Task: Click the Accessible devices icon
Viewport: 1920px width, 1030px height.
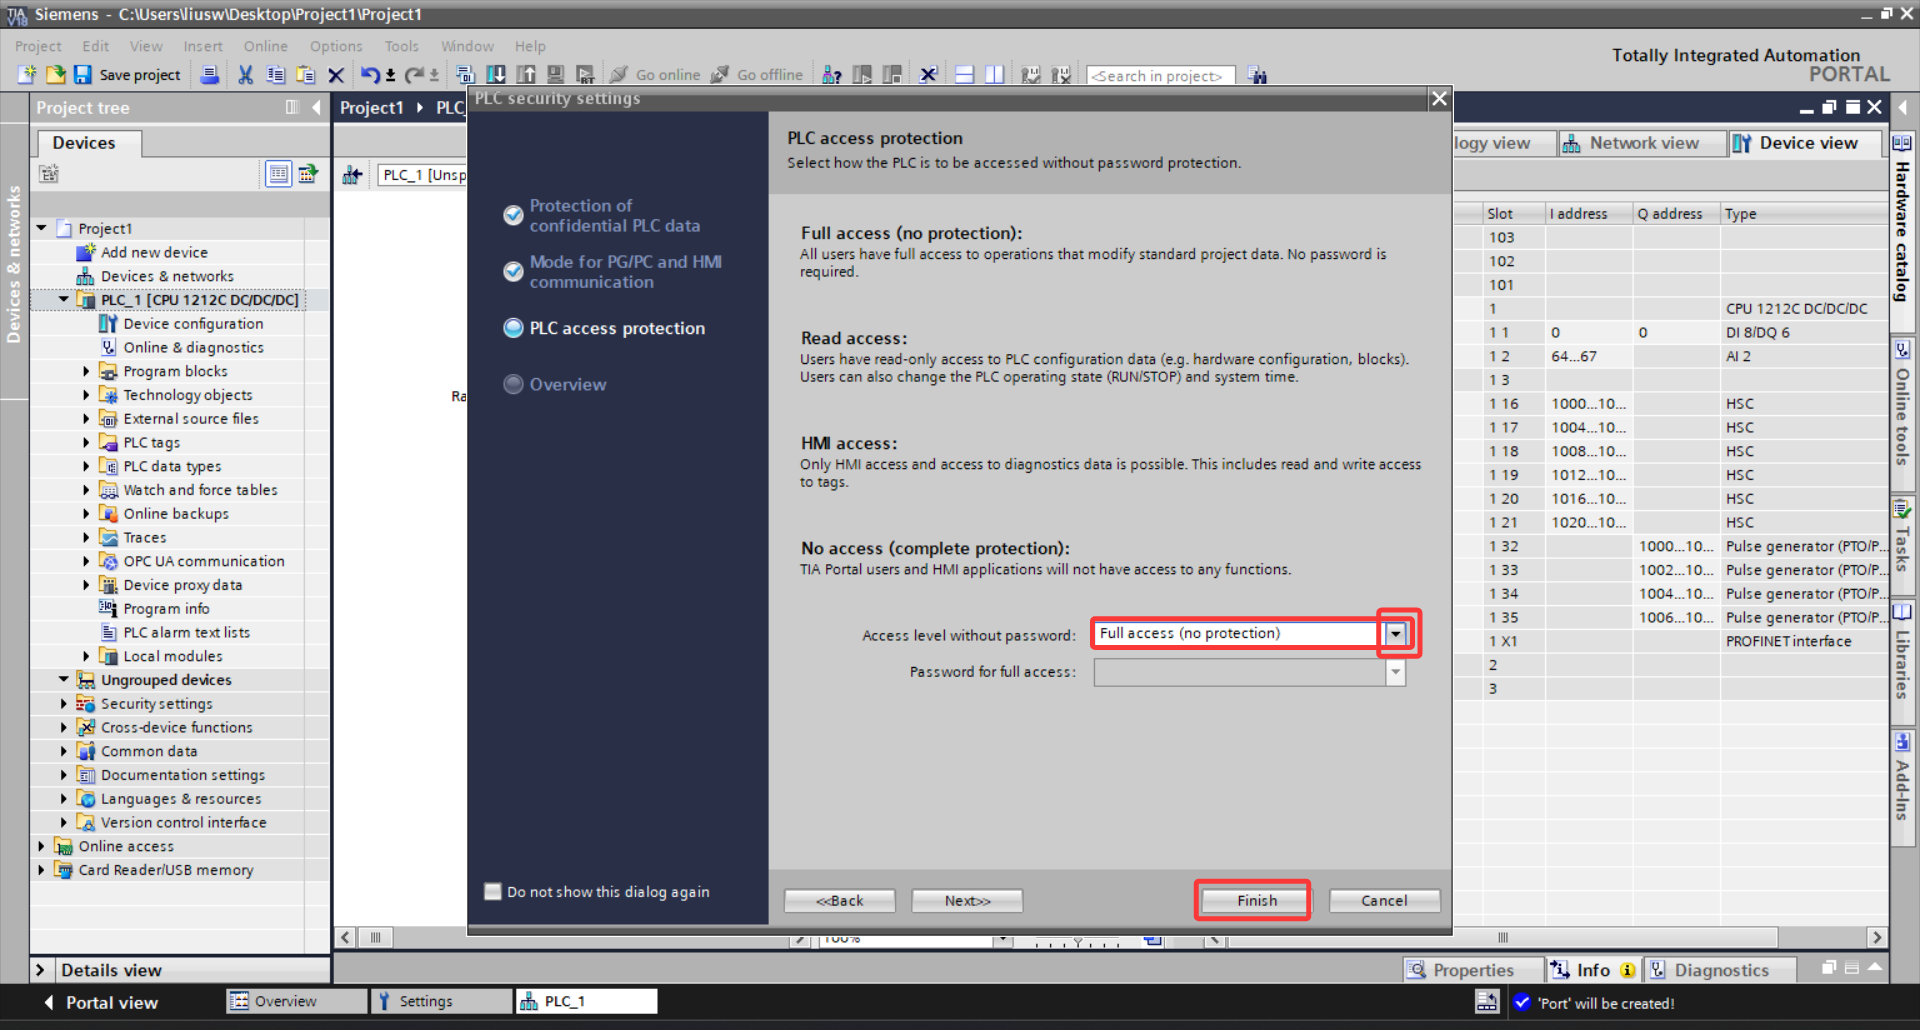Action: [832, 74]
